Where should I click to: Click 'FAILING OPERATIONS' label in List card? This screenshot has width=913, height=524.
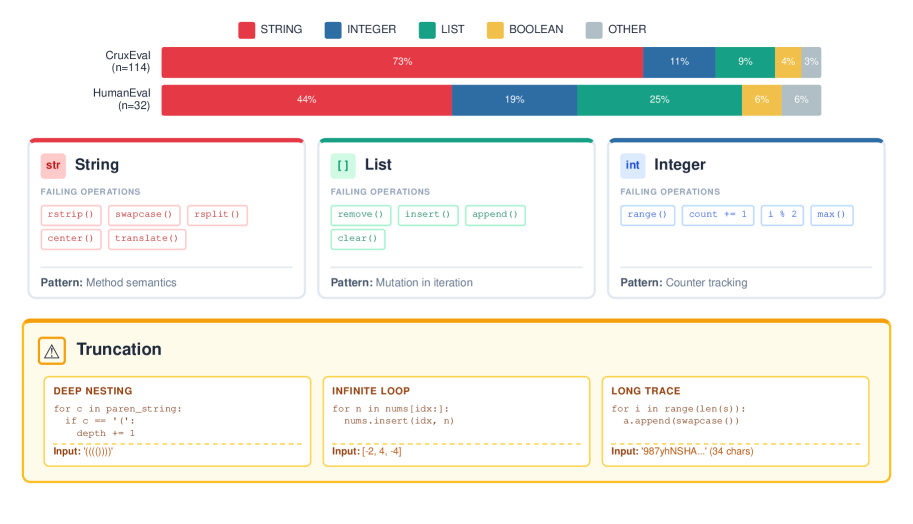pyautogui.click(x=380, y=192)
